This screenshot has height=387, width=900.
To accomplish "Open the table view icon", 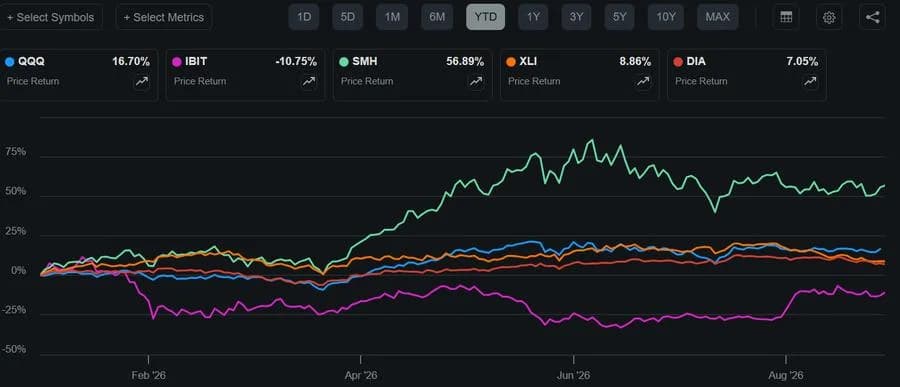I will click(786, 17).
